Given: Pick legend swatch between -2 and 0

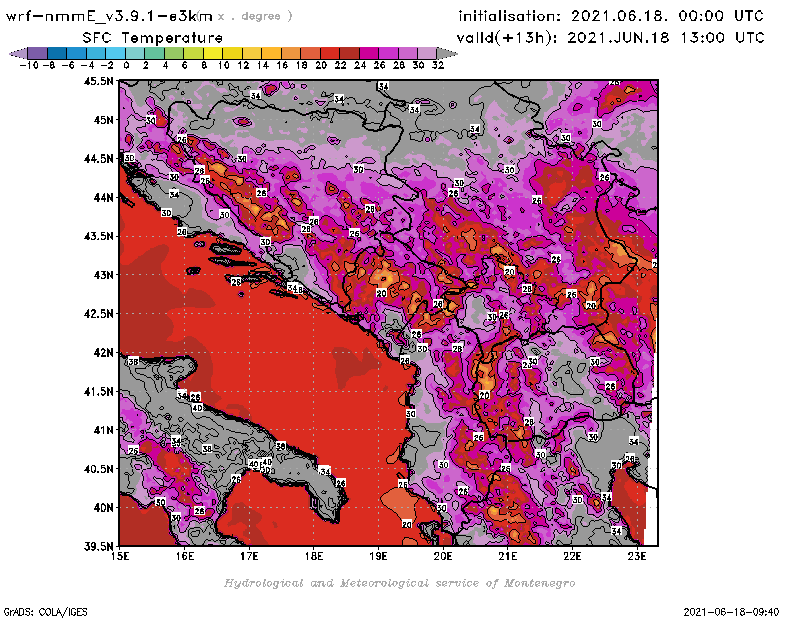Looking at the screenshot, I should point(115,53).
